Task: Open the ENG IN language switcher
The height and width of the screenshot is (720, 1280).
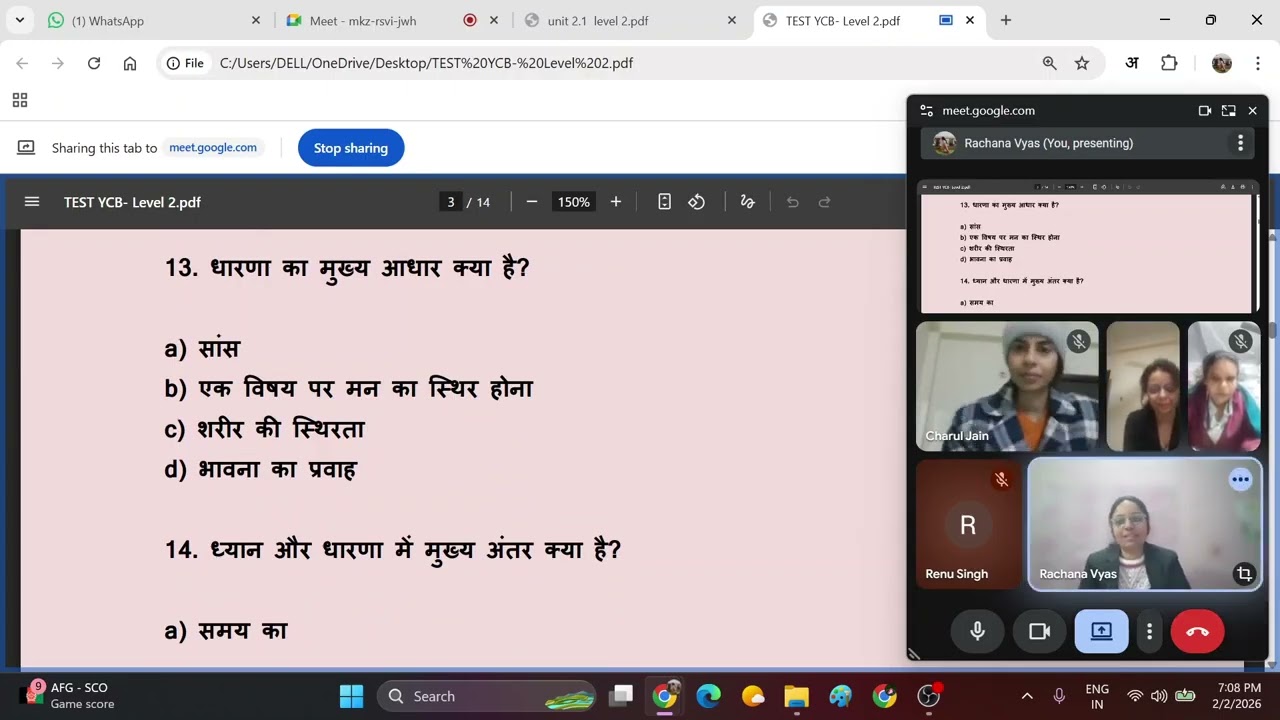Action: [x=1097, y=696]
